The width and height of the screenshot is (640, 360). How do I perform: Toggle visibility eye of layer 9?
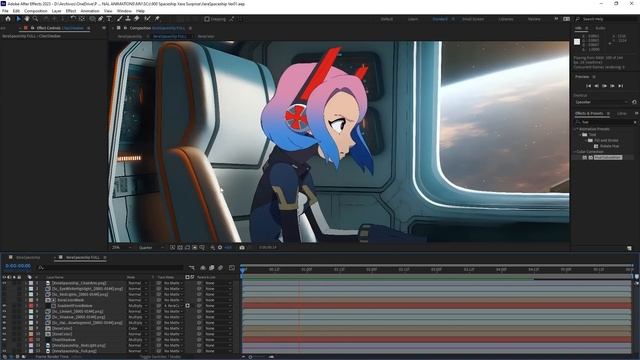pyautogui.click(x=4, y=328)
